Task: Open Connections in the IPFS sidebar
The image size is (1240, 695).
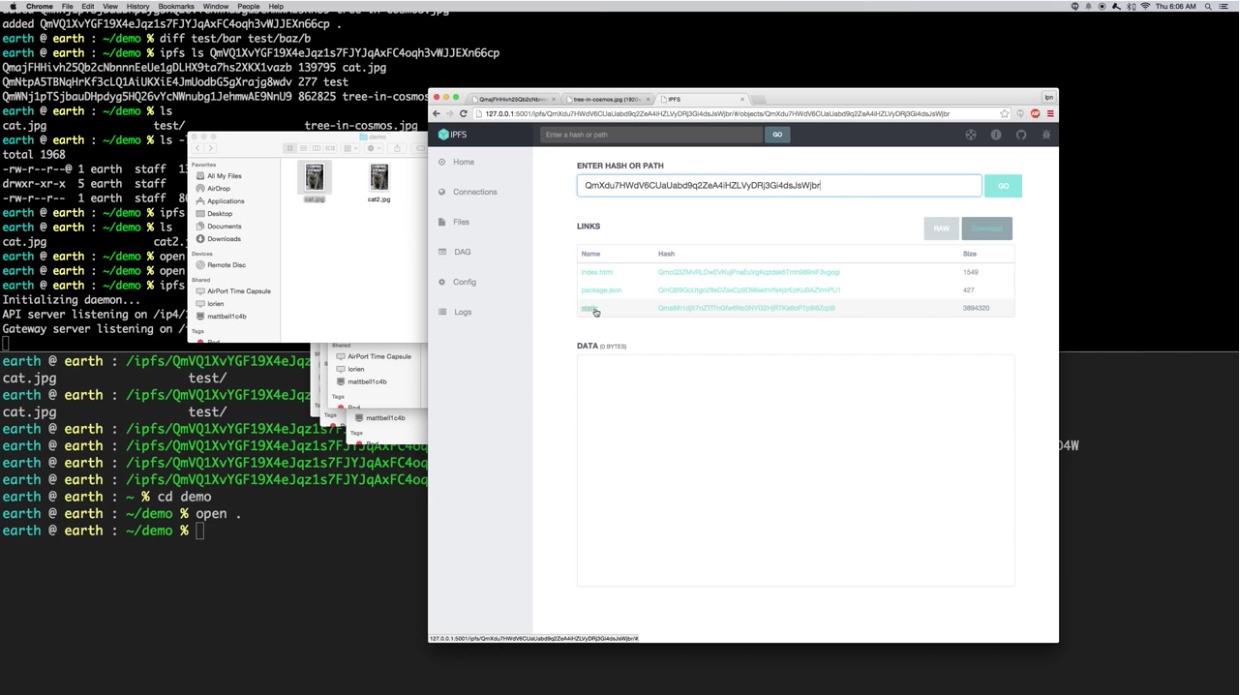Action: [x=474, y=192]
